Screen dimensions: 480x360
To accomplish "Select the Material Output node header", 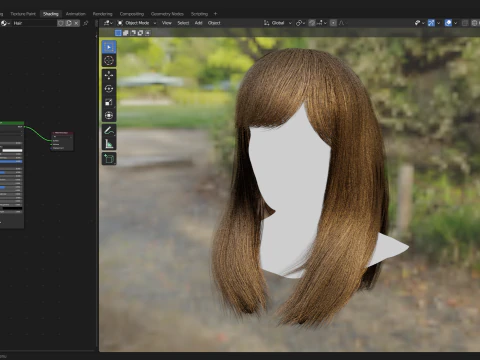I will pyautogui.click(x=62, y=133).
